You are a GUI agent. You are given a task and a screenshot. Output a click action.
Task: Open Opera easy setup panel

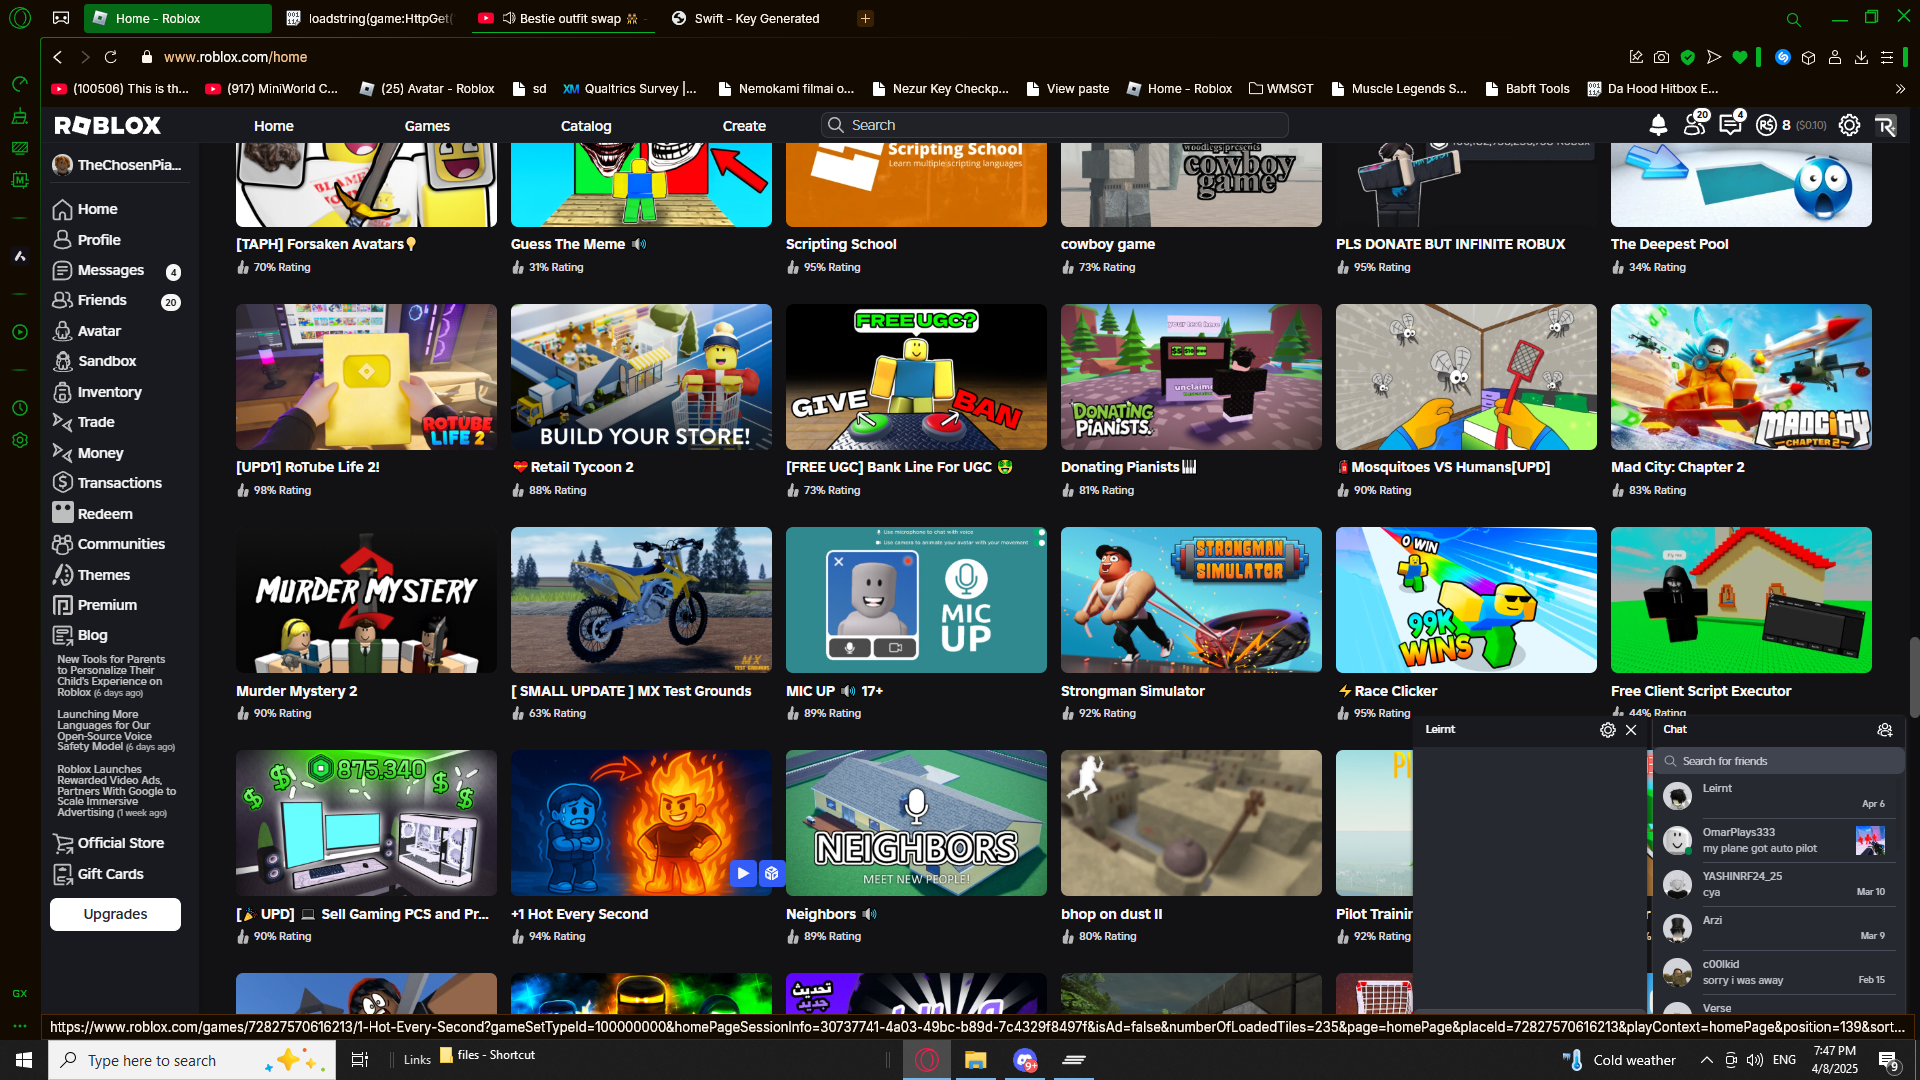(1887, 57)
